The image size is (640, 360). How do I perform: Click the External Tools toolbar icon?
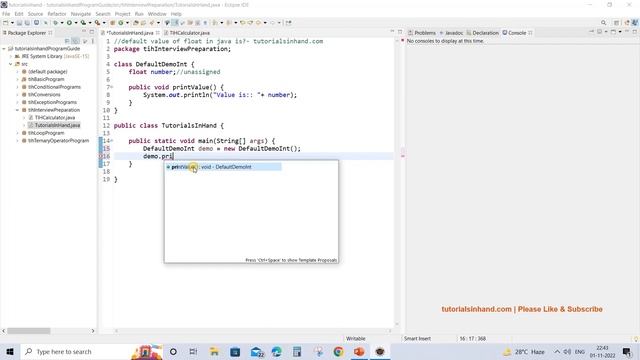click(x=97, y=23)
